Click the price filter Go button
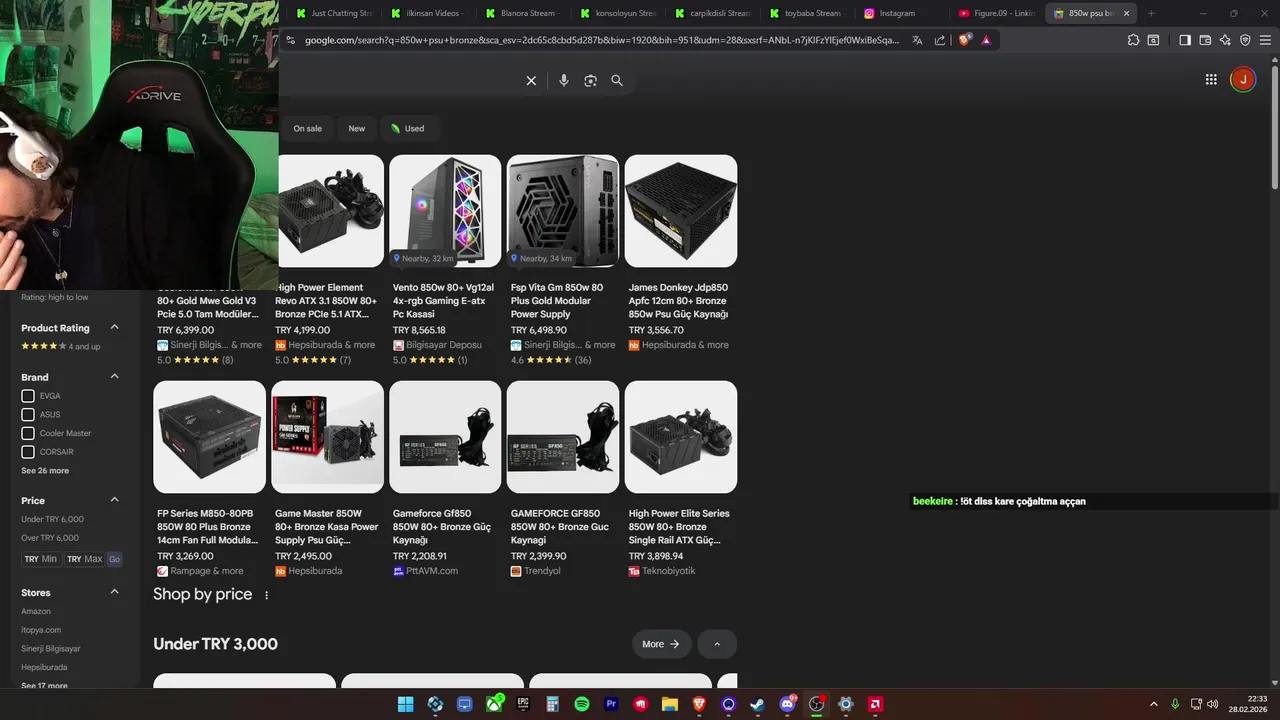The width and height of the screenshot is (1280, 720). (114, 559)
